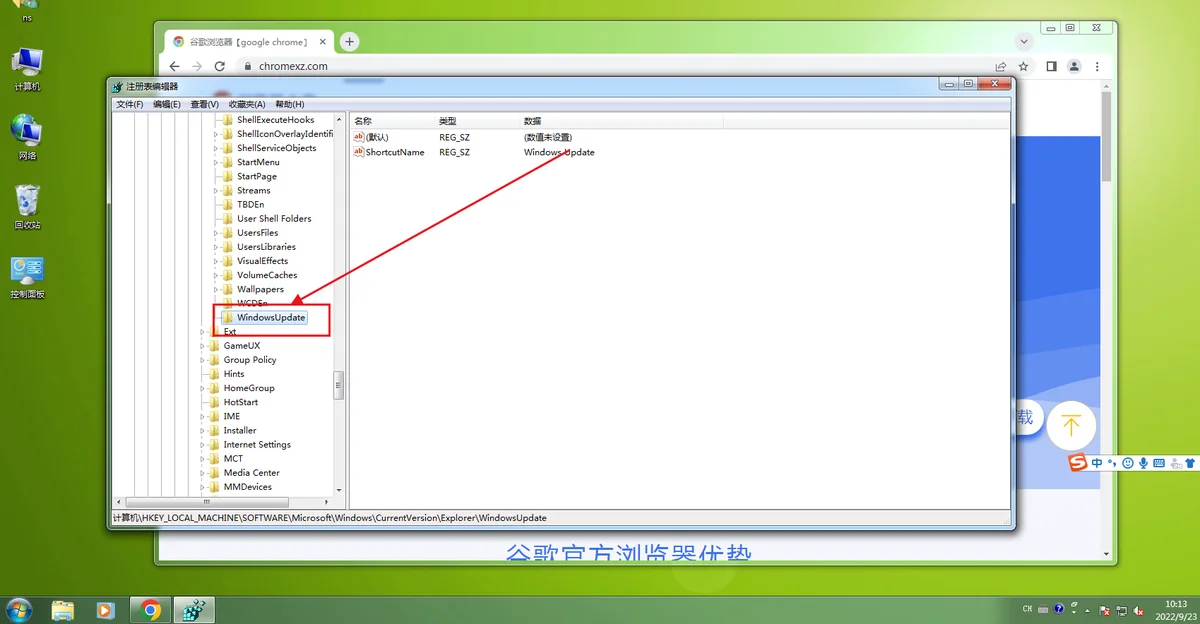Open the 编辑(E) menu
The height and width of the screenshot is (624, 1200).
167,104
